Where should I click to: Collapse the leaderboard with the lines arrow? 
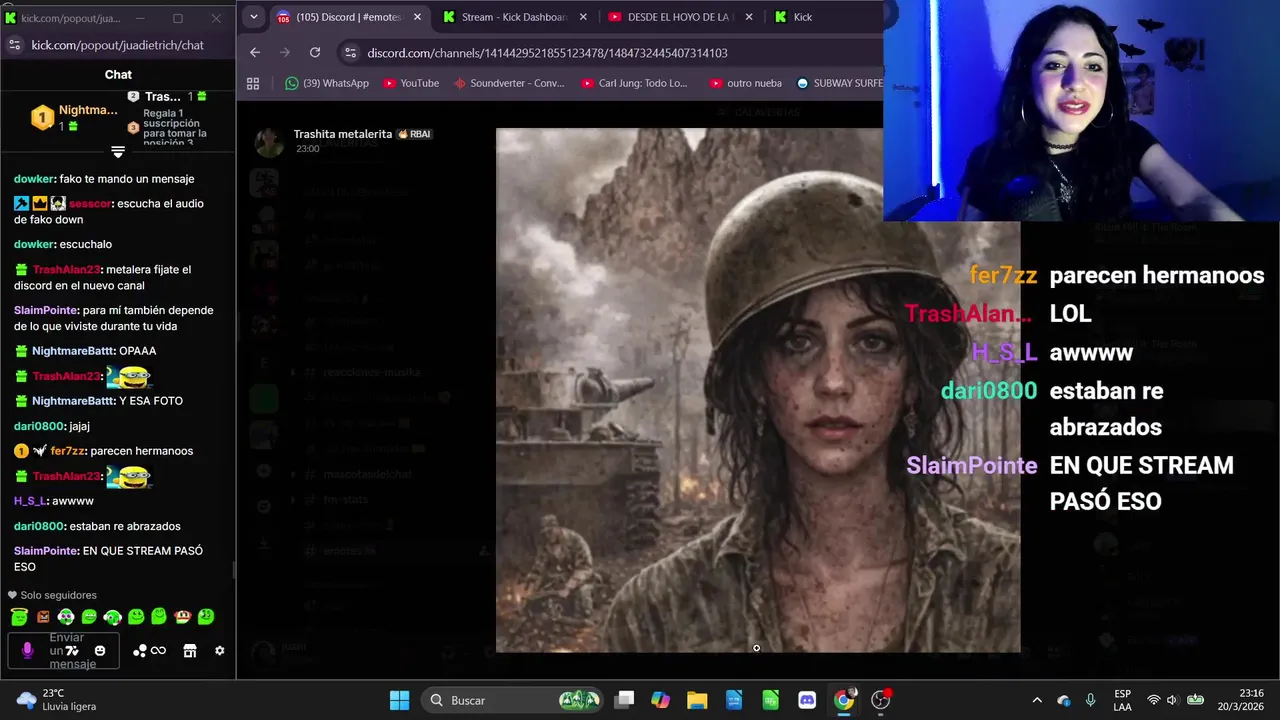118,152
